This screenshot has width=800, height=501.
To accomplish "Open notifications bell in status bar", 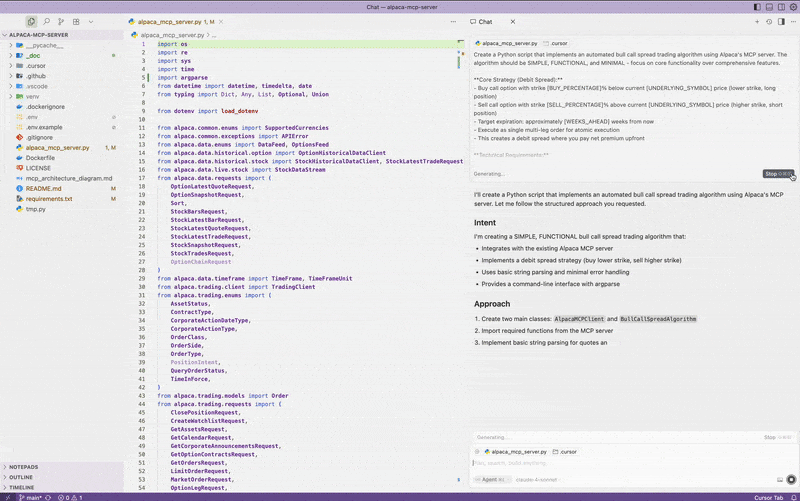I will [793, 497].
